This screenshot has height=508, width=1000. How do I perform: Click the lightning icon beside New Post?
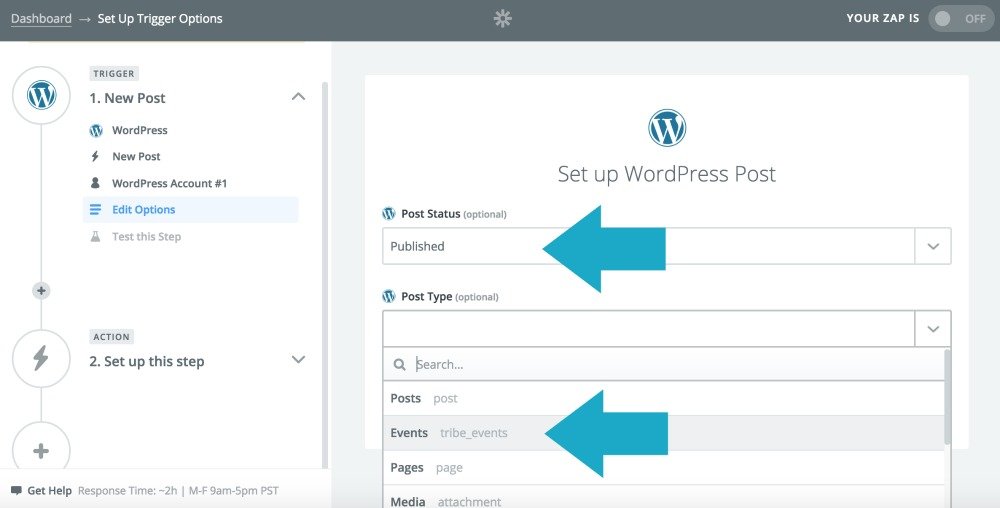point(96,156)
